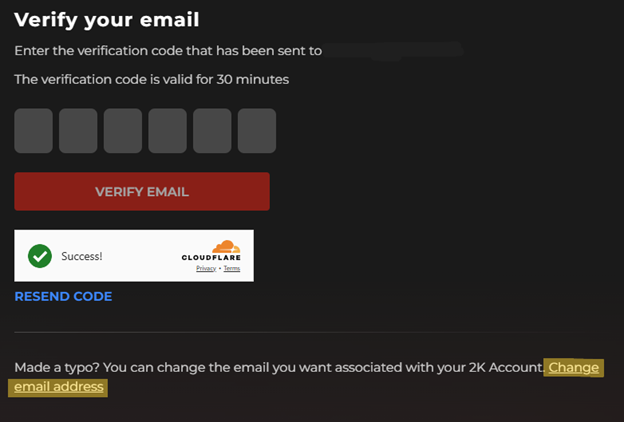The width and height of the screenshot is (624, 422).
Task: Focus the first verification code box
Action: (x=33, y=131)
